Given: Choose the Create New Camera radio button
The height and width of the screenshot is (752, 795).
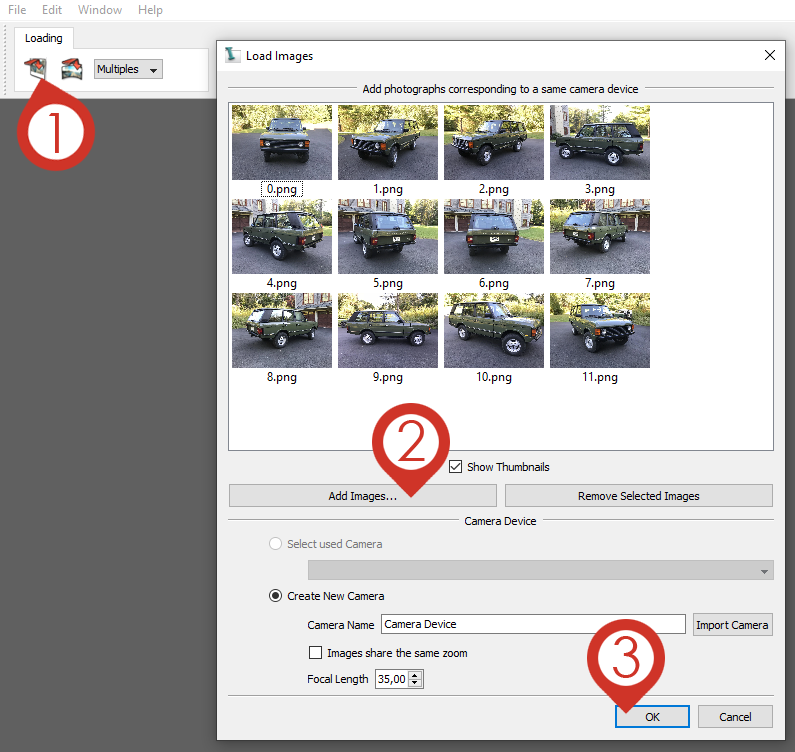Looking at the screenshot, I should [x=275, y=595].
